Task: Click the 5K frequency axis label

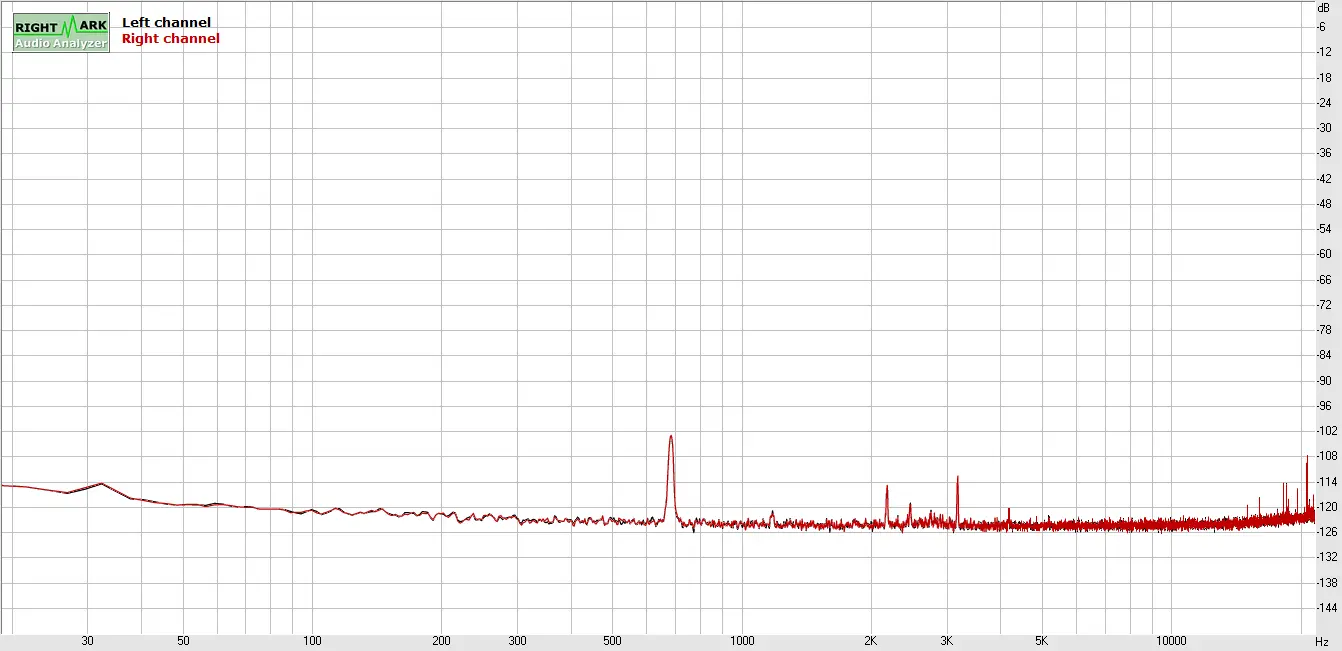Action: tap(1041, 641)
